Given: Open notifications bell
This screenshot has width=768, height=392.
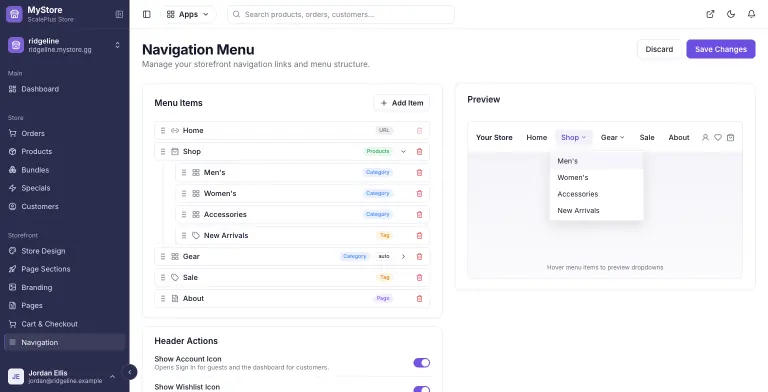Looking at the screenshot, I should pyautogui.click(x=751, y=14).
